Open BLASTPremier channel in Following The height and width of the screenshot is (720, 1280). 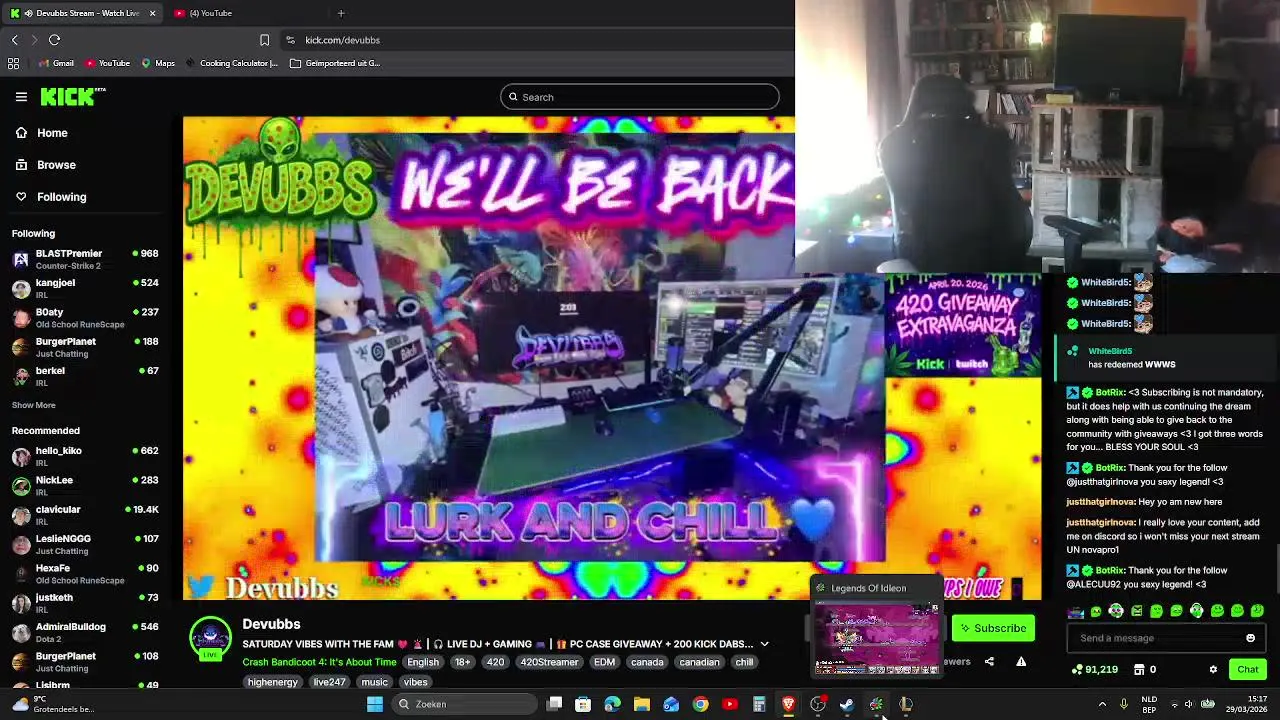coord(85,259)
